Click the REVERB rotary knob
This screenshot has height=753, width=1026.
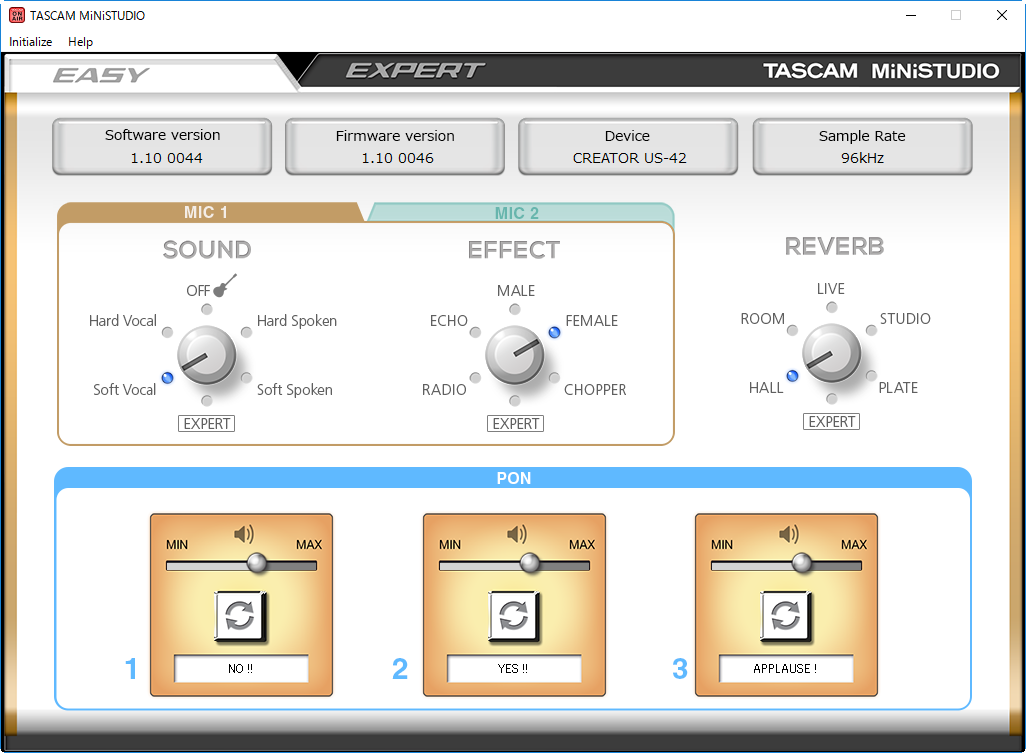(832, 354)
